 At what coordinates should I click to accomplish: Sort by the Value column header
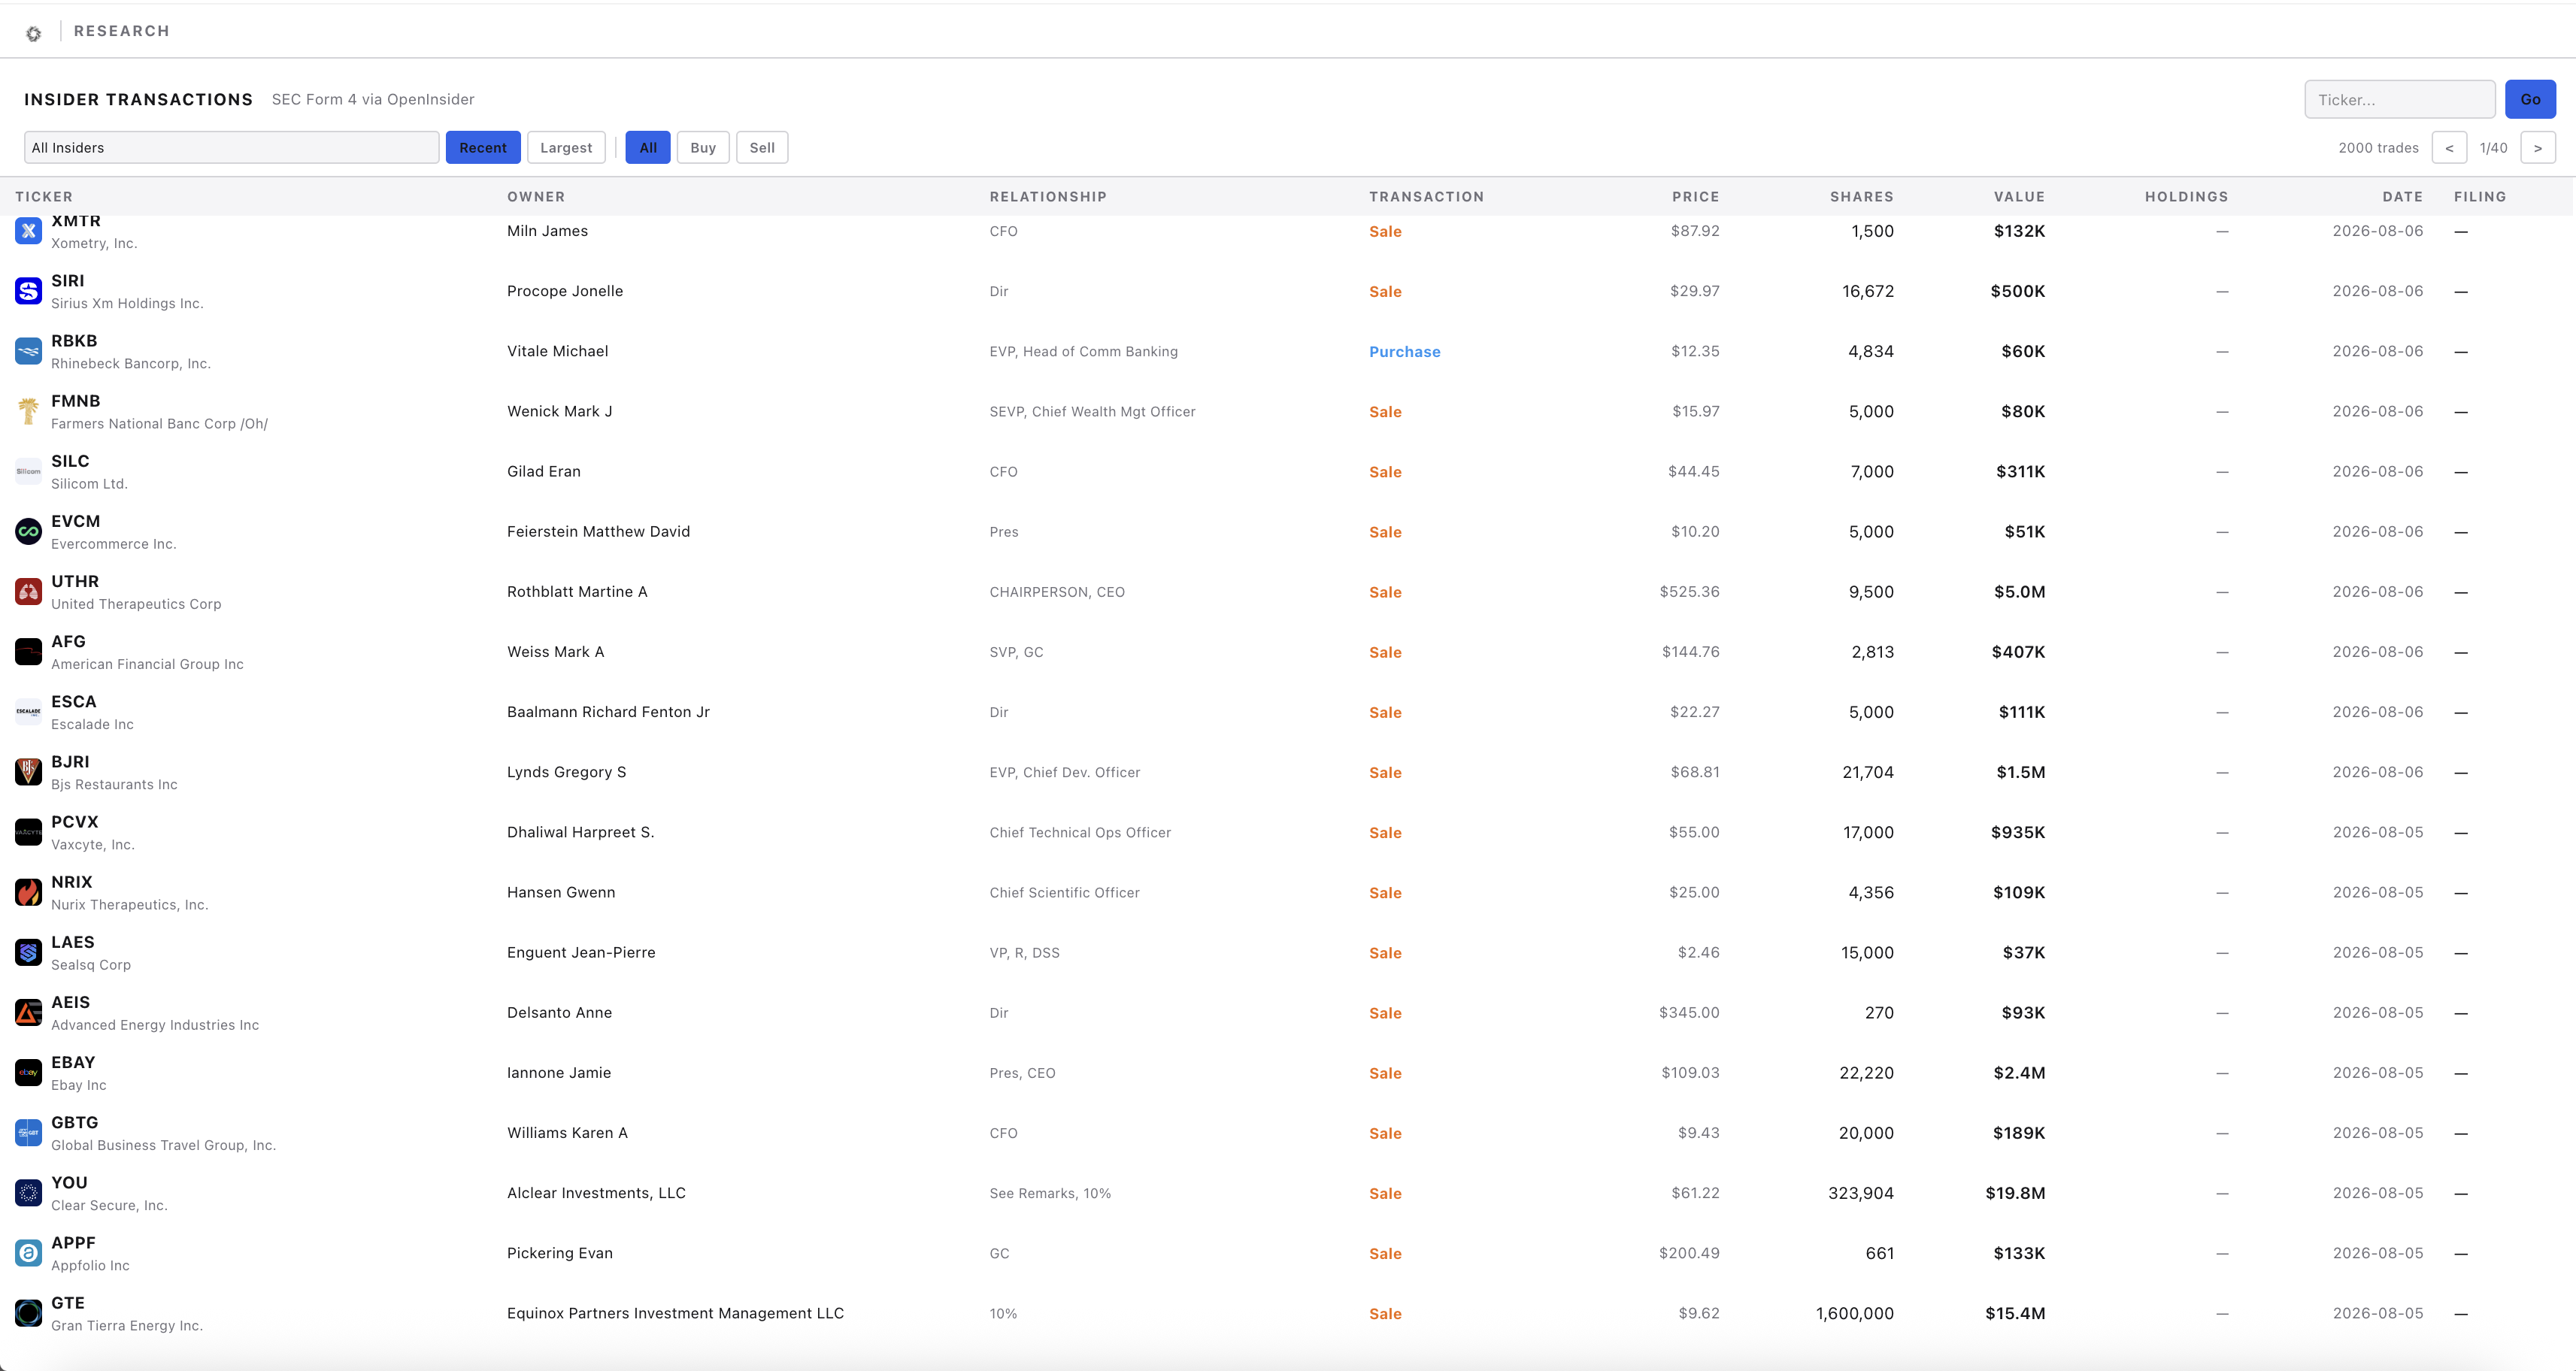[2019, 197]
